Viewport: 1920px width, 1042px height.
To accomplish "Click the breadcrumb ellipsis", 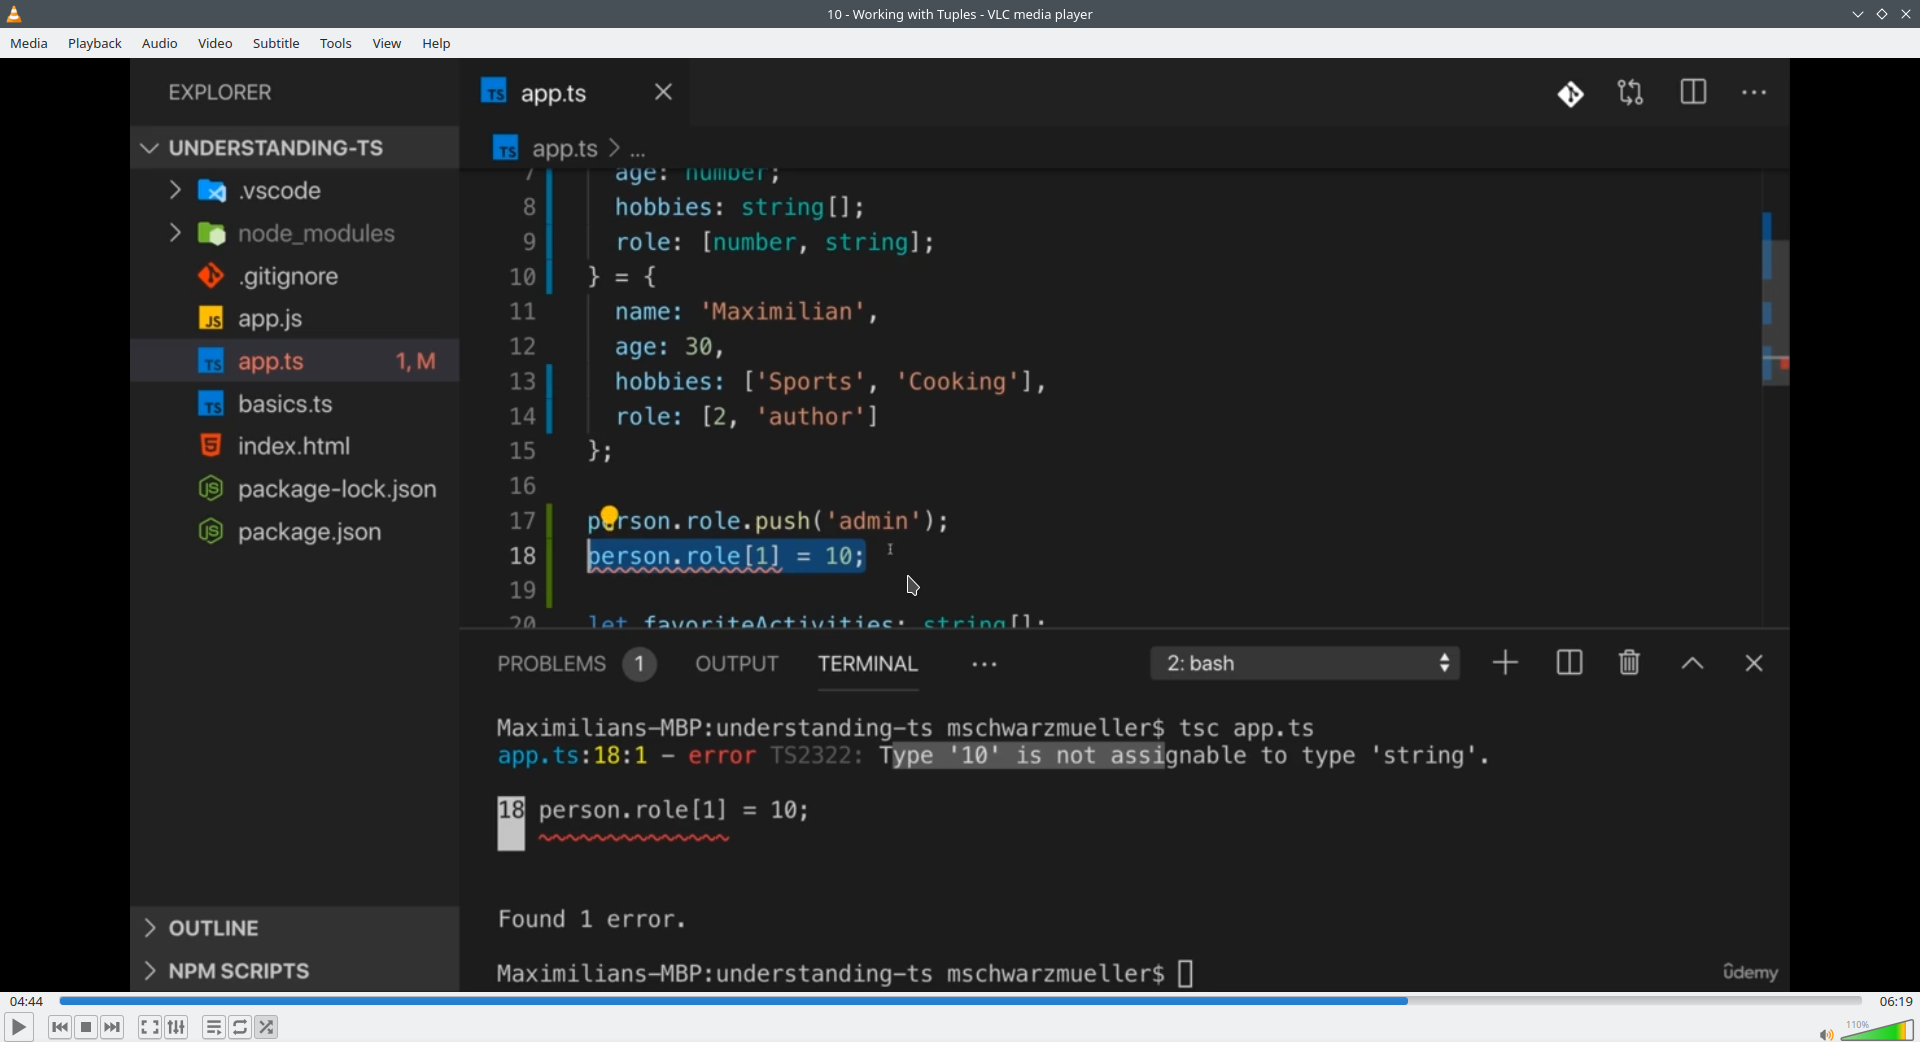I will 638,152.
